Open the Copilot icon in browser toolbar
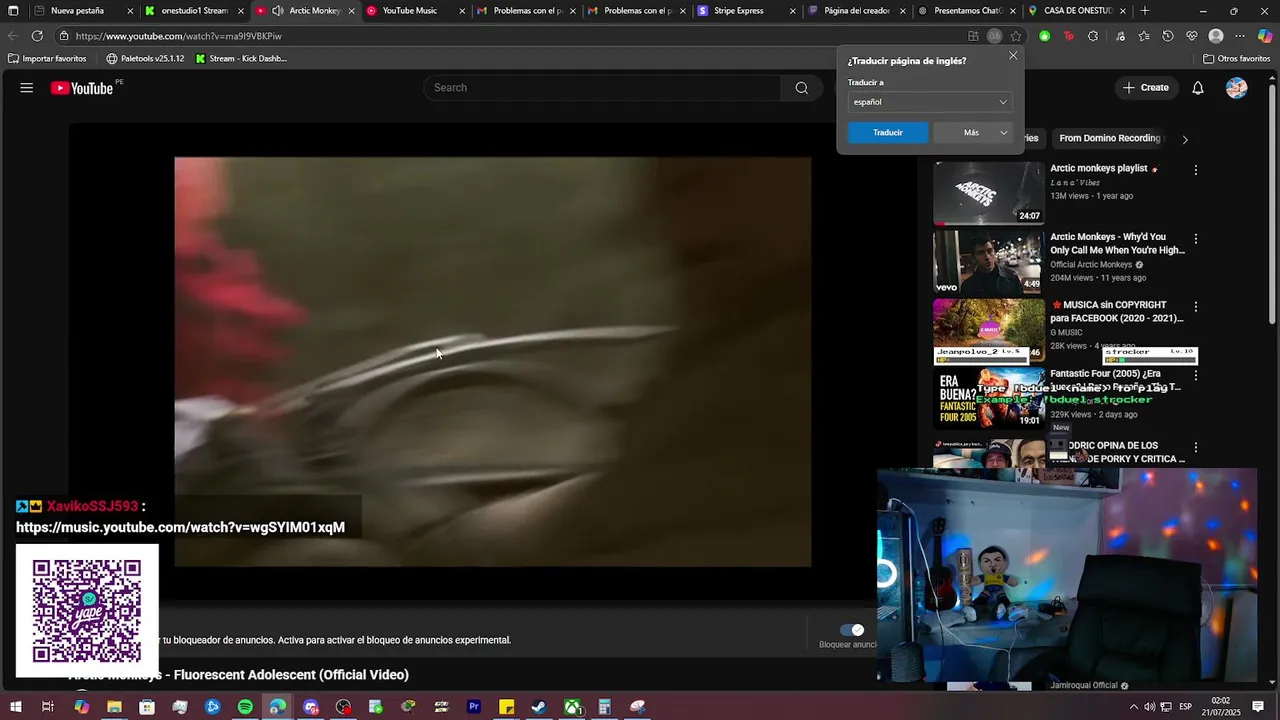 click(1265, 36)
